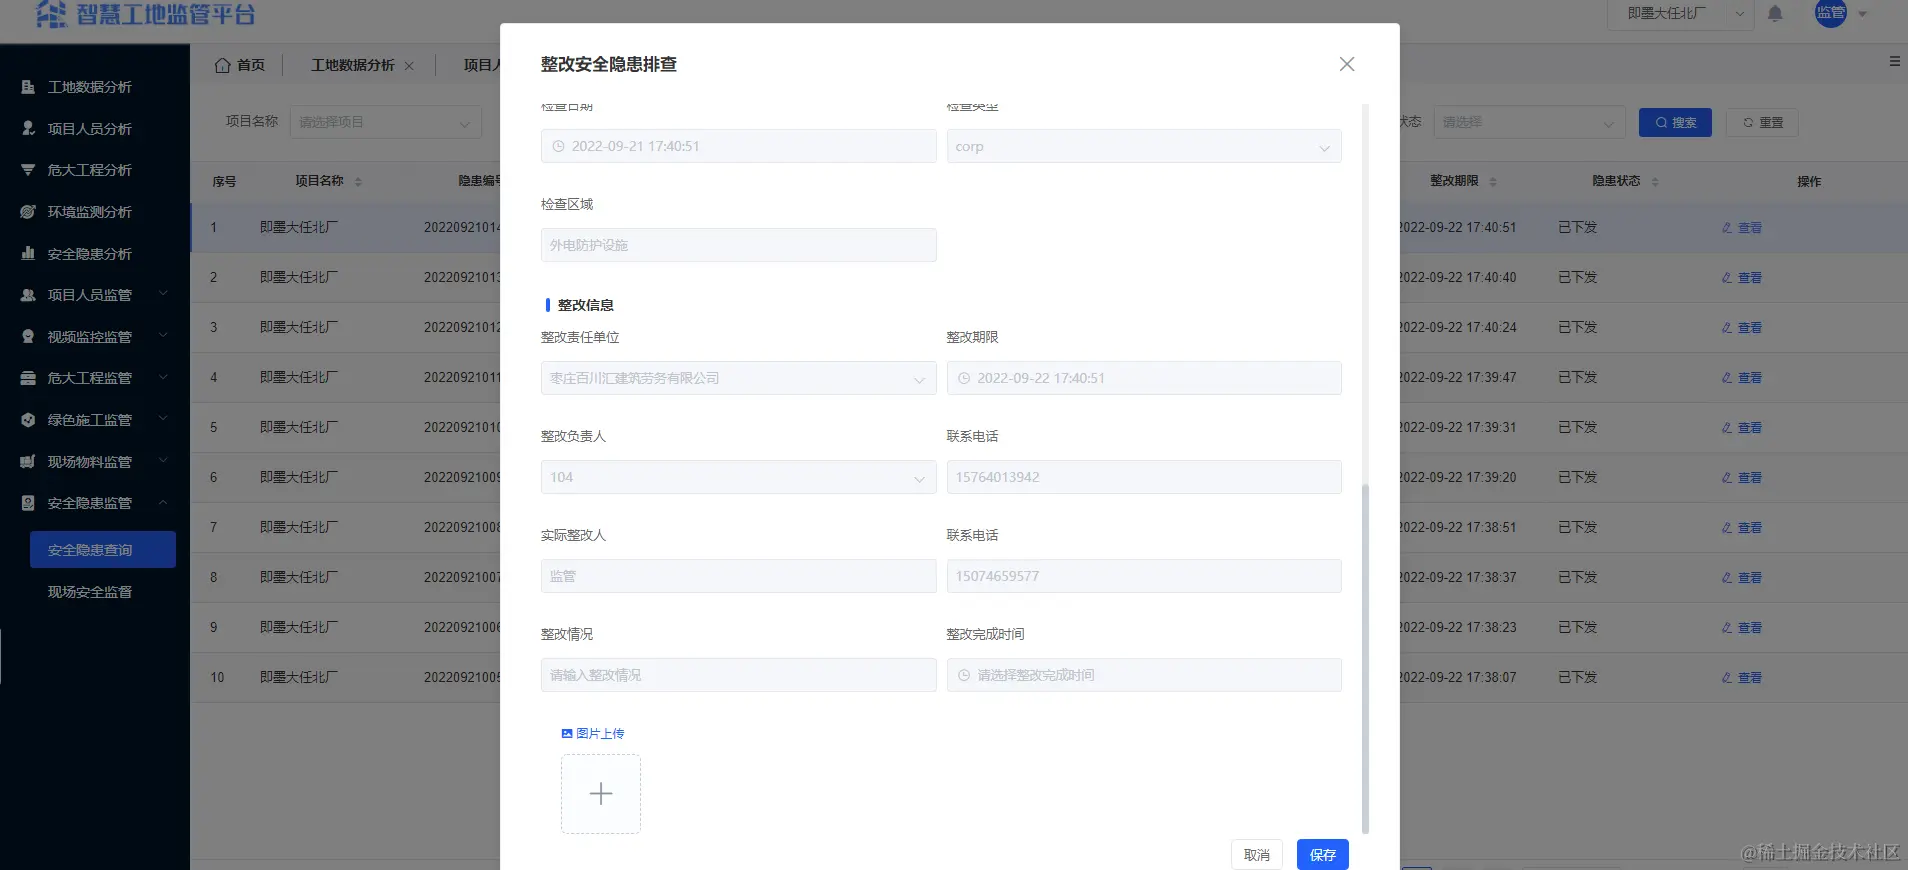
Task: Click 查看 link in row 10
Action: tap(1741, 678)
